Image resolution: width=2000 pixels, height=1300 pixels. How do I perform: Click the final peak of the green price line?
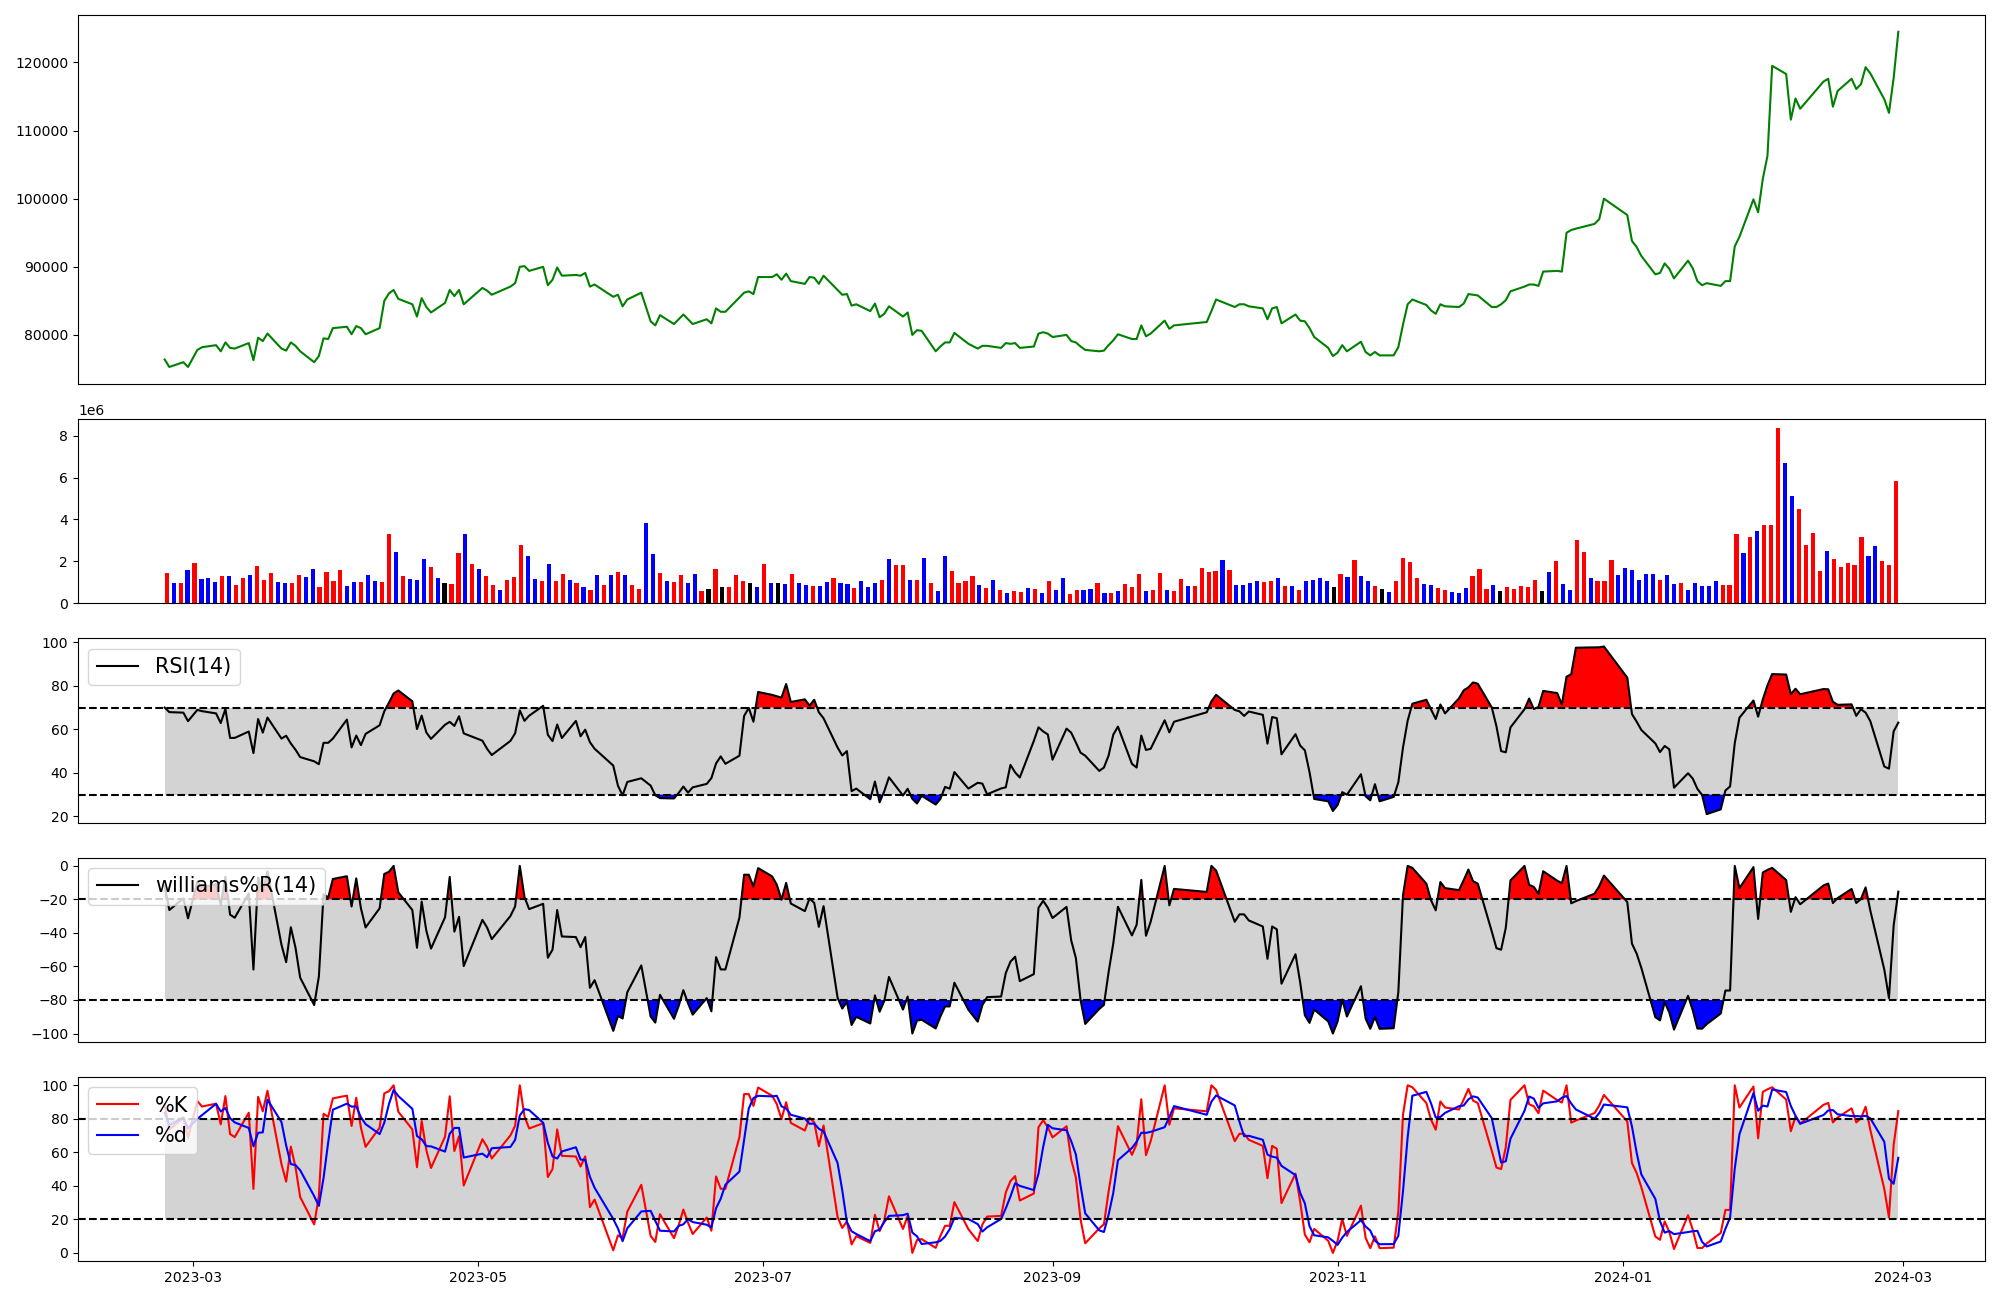(1898, 32)
